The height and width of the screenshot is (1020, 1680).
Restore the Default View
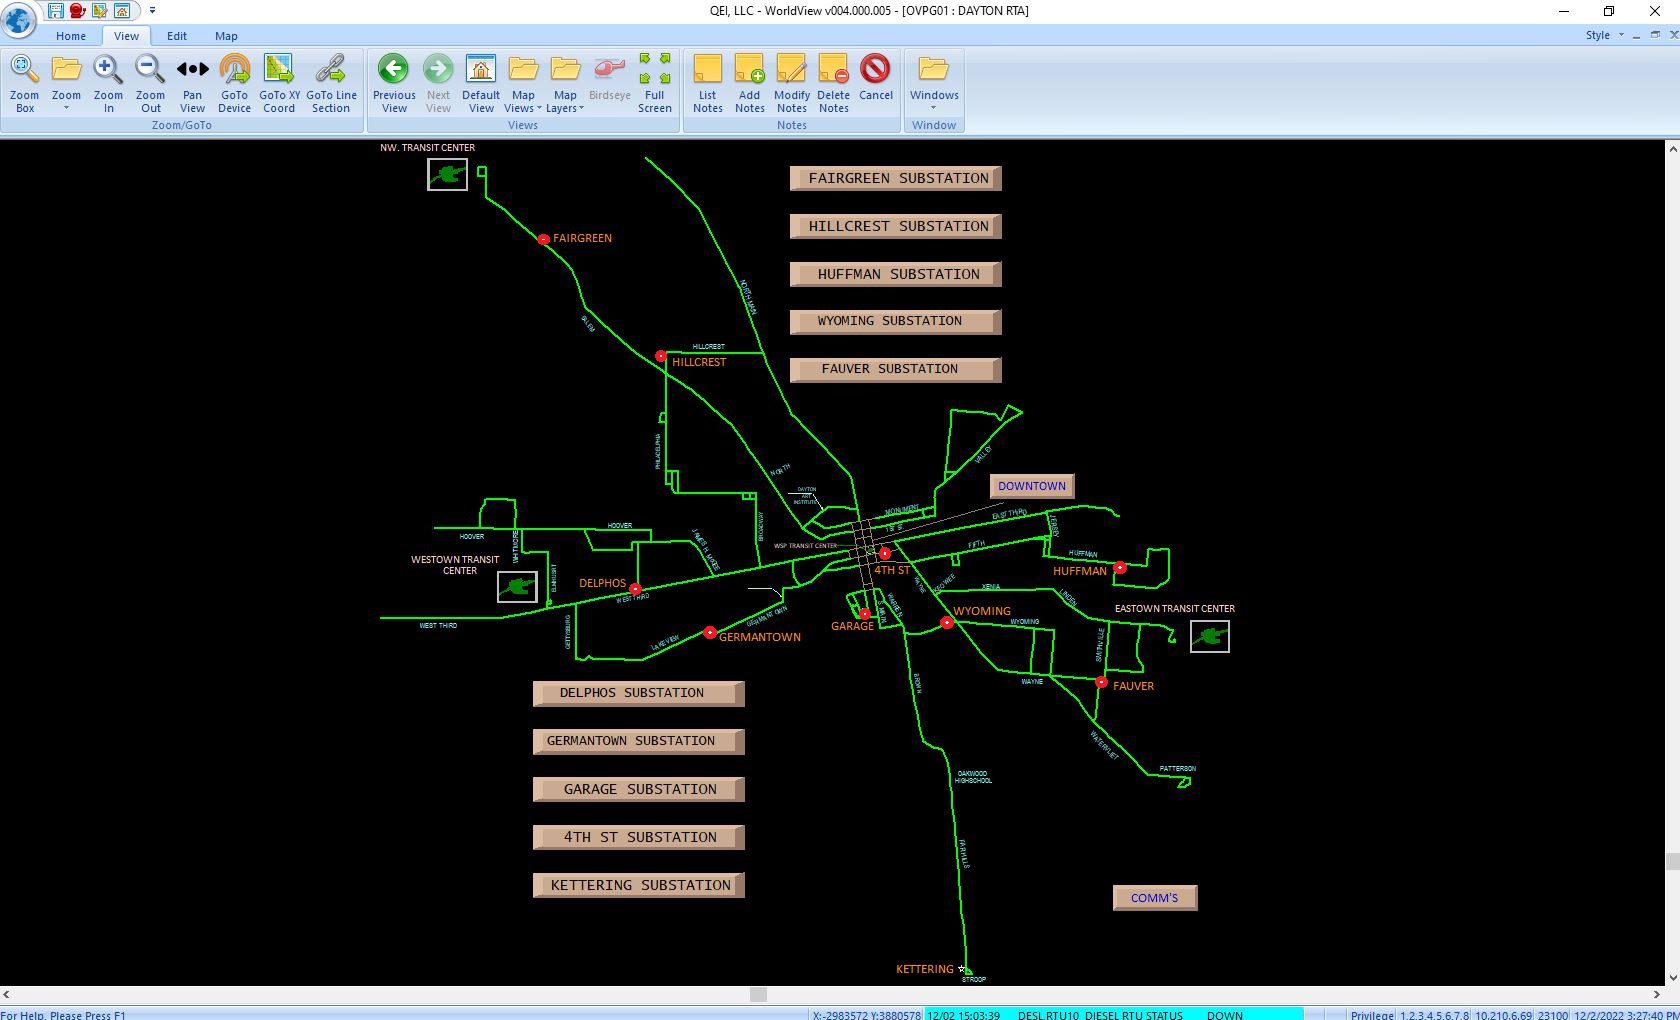pos(481,84)
